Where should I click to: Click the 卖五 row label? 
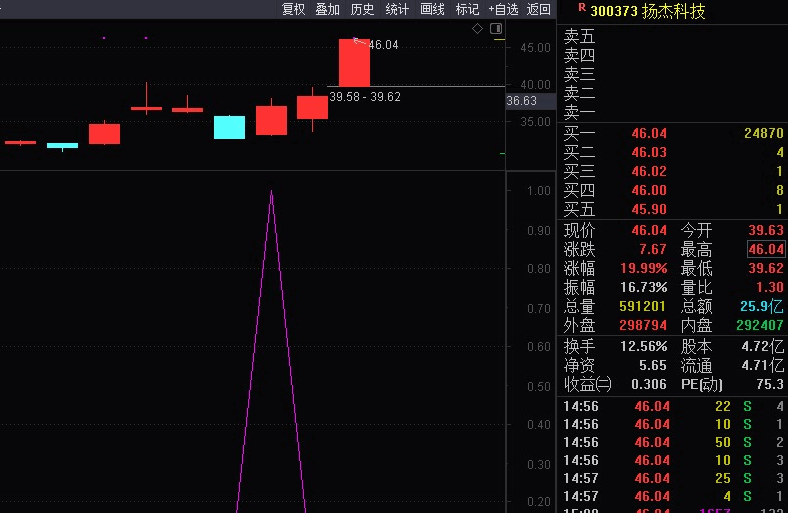coord(579,36)
